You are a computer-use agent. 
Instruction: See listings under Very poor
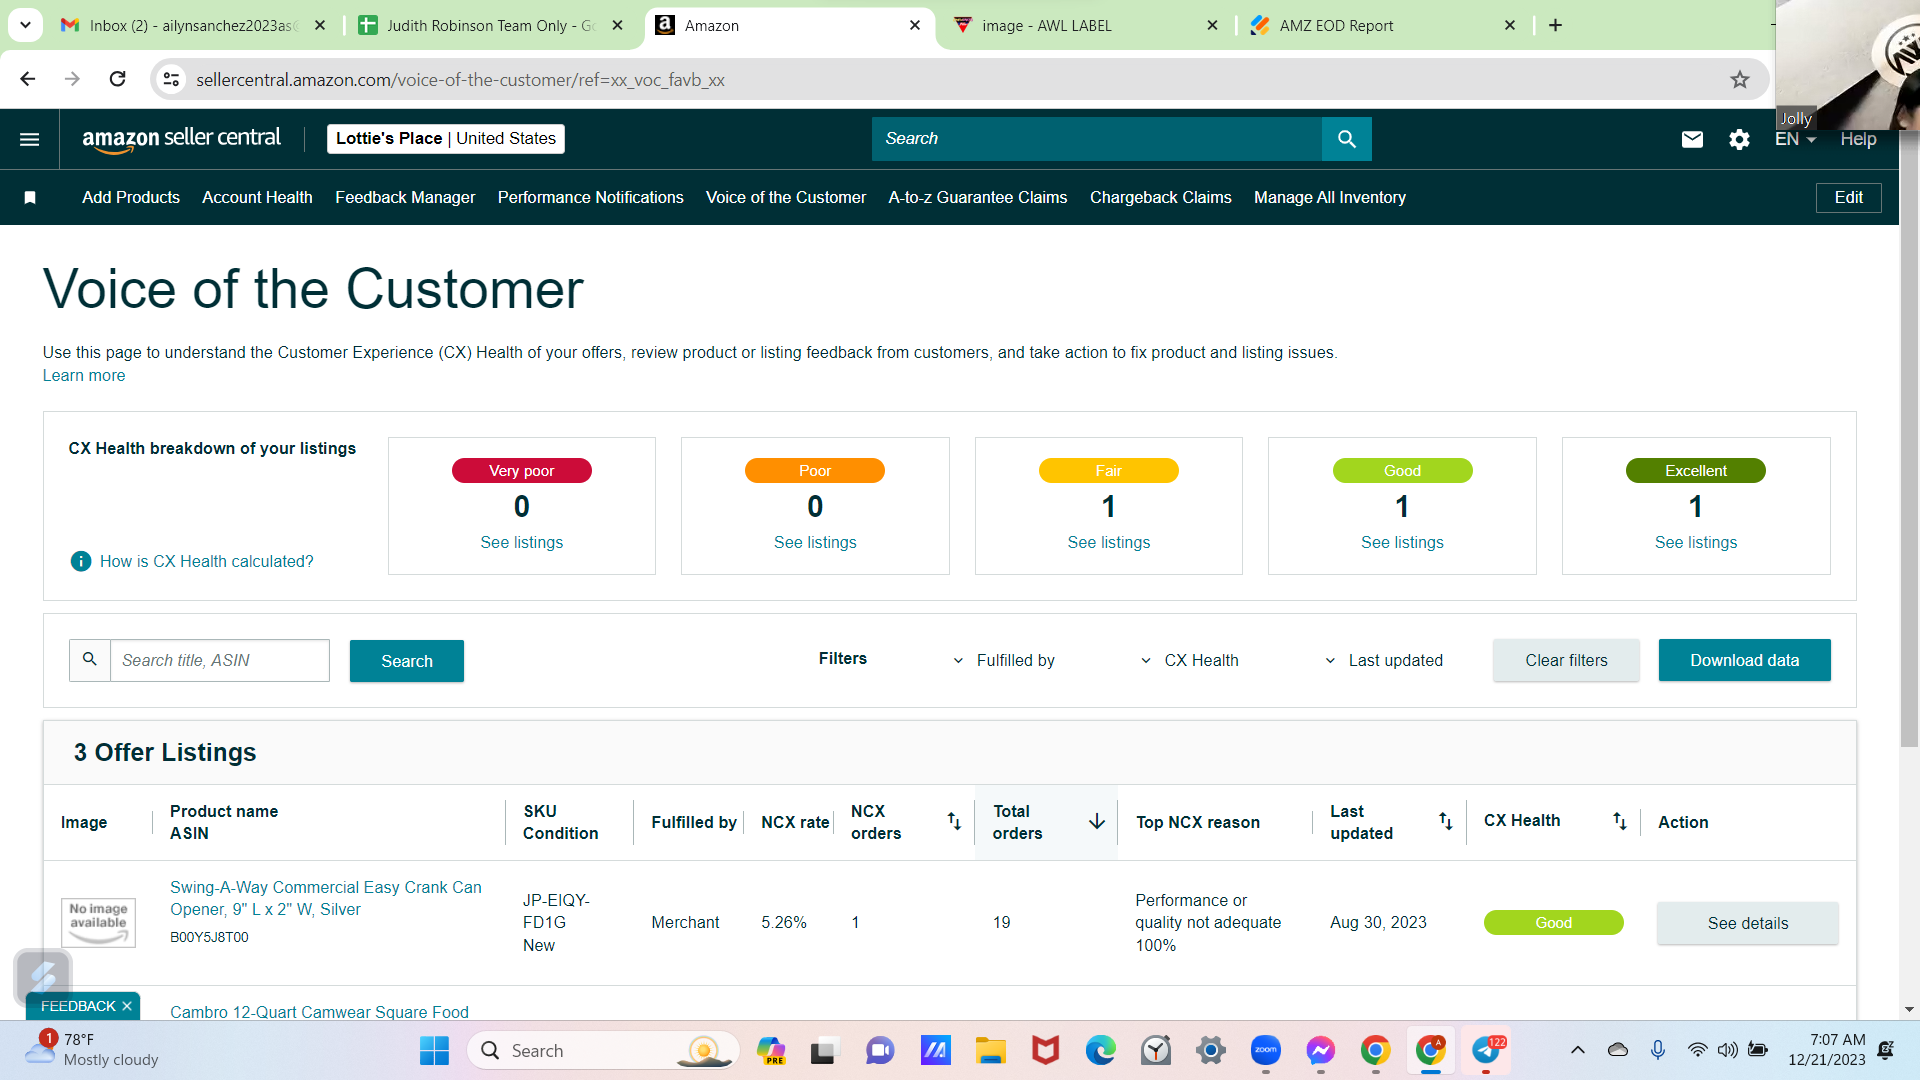(521, 542)
